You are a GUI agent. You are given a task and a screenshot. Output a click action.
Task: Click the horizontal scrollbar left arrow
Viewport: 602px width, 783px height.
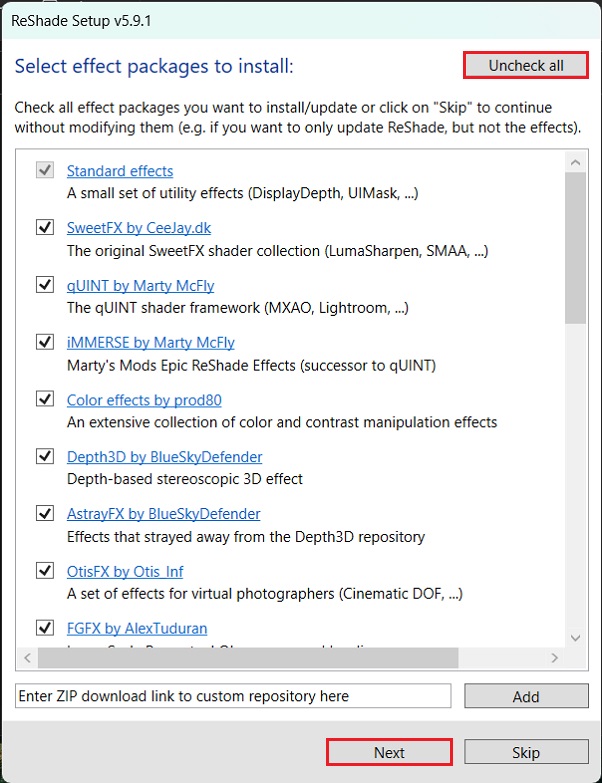[x=27, y=658]
